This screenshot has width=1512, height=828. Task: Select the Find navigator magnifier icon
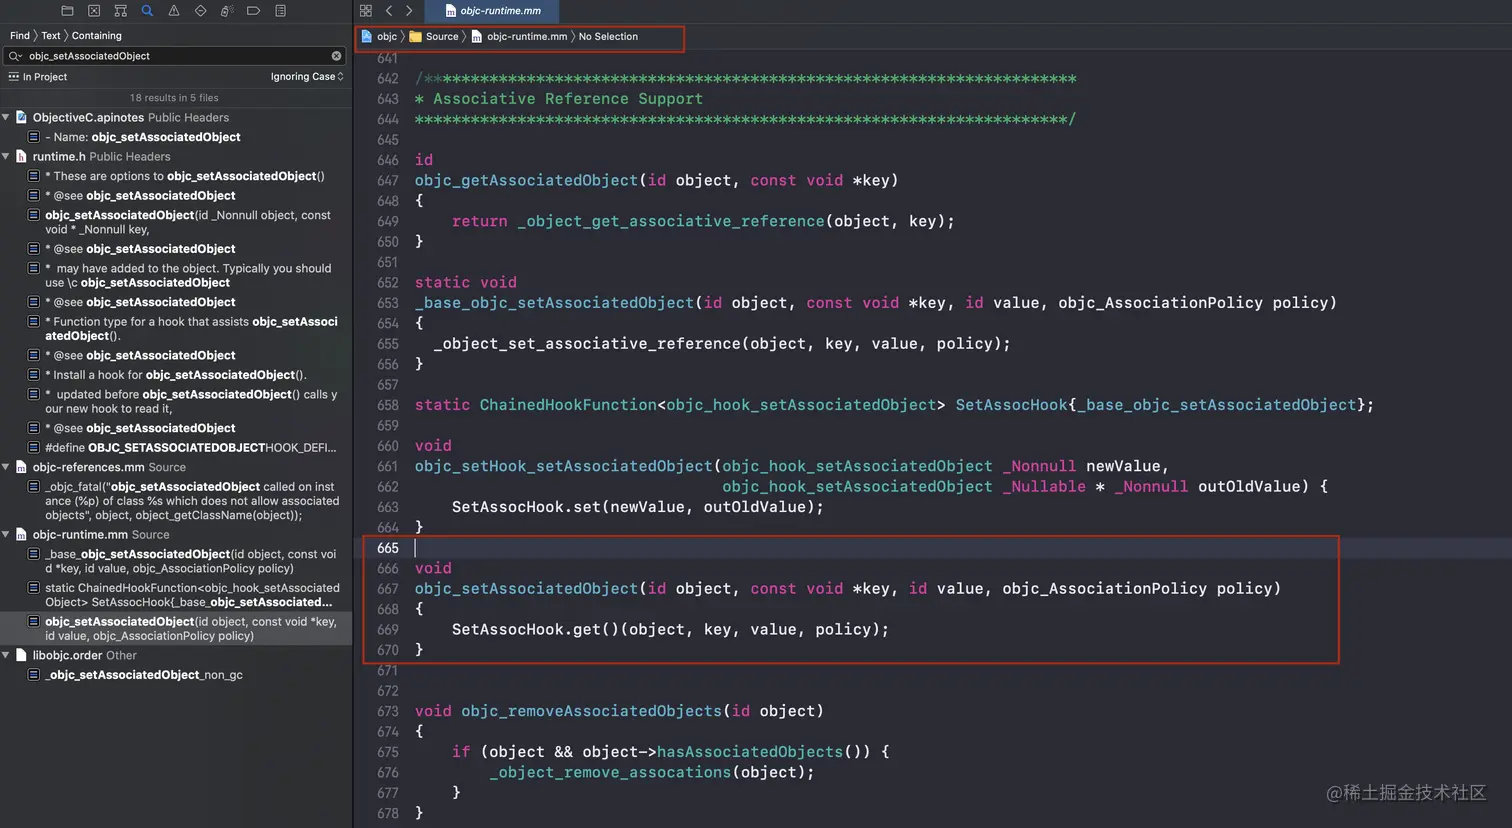(147, 11)
